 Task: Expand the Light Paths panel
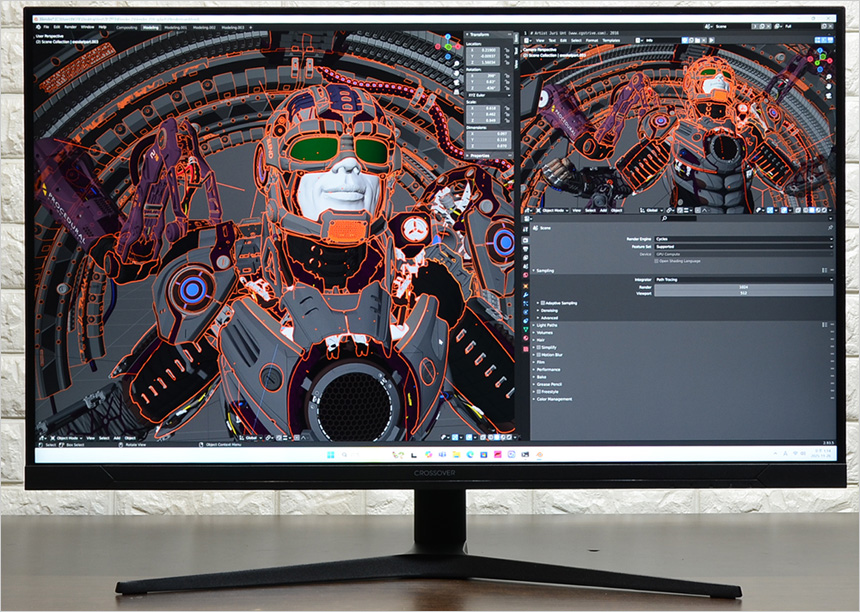pos(546,325)
